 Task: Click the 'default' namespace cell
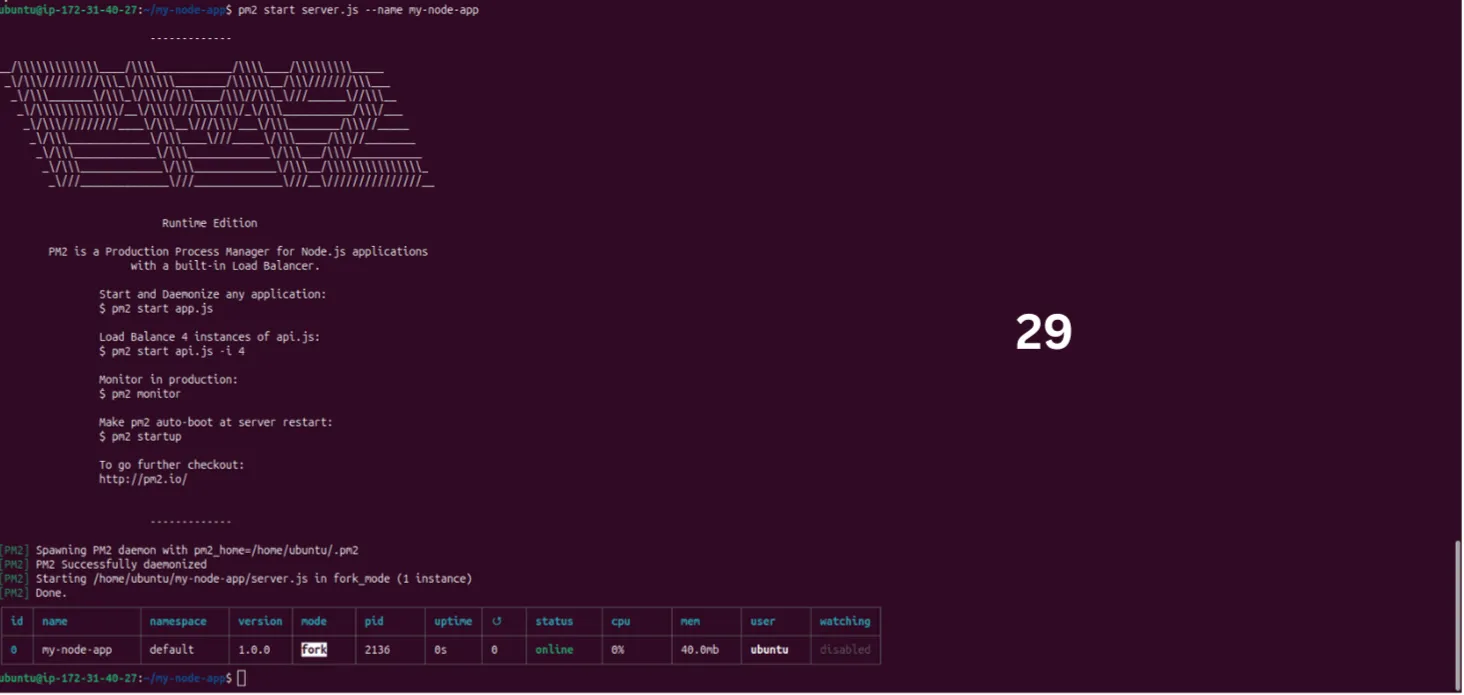172,650
